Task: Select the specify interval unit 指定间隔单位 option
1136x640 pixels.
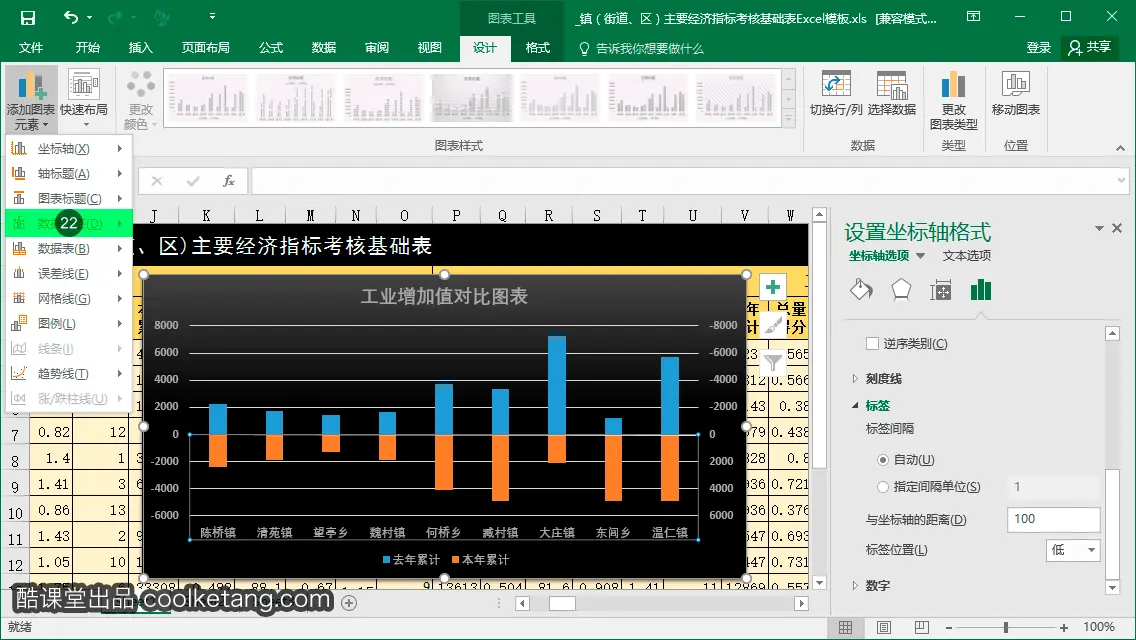Action: pos(882,487)
